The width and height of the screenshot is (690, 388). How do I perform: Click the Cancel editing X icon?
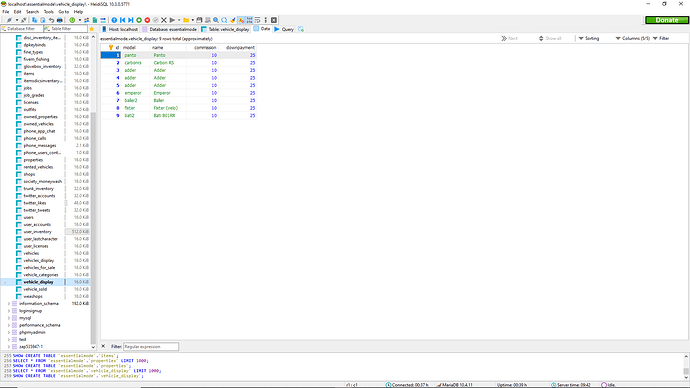coord(164,20)
